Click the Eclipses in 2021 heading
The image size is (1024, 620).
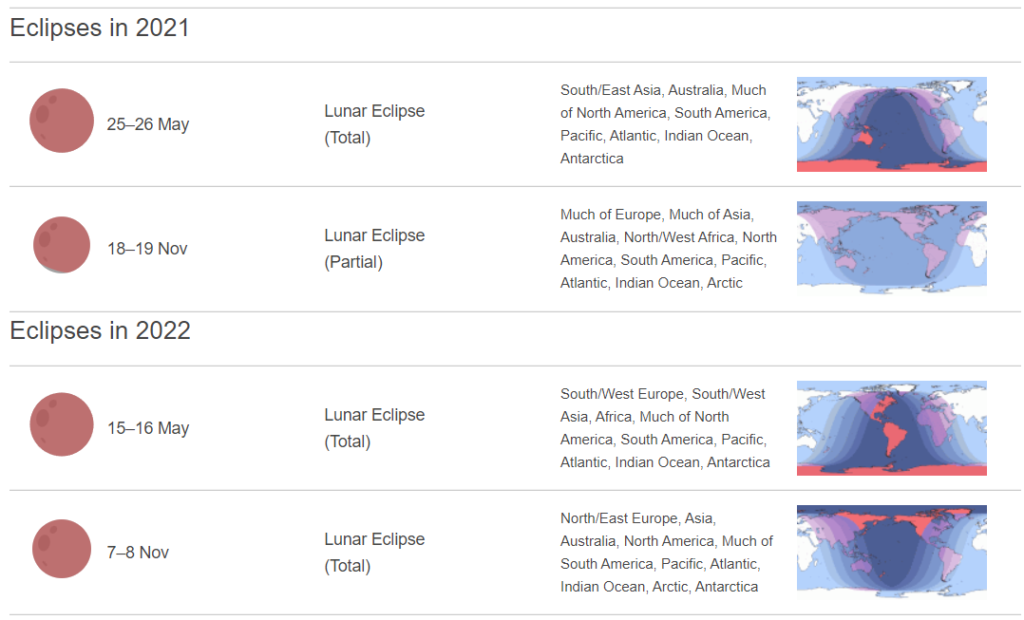[x=99, y=28]
